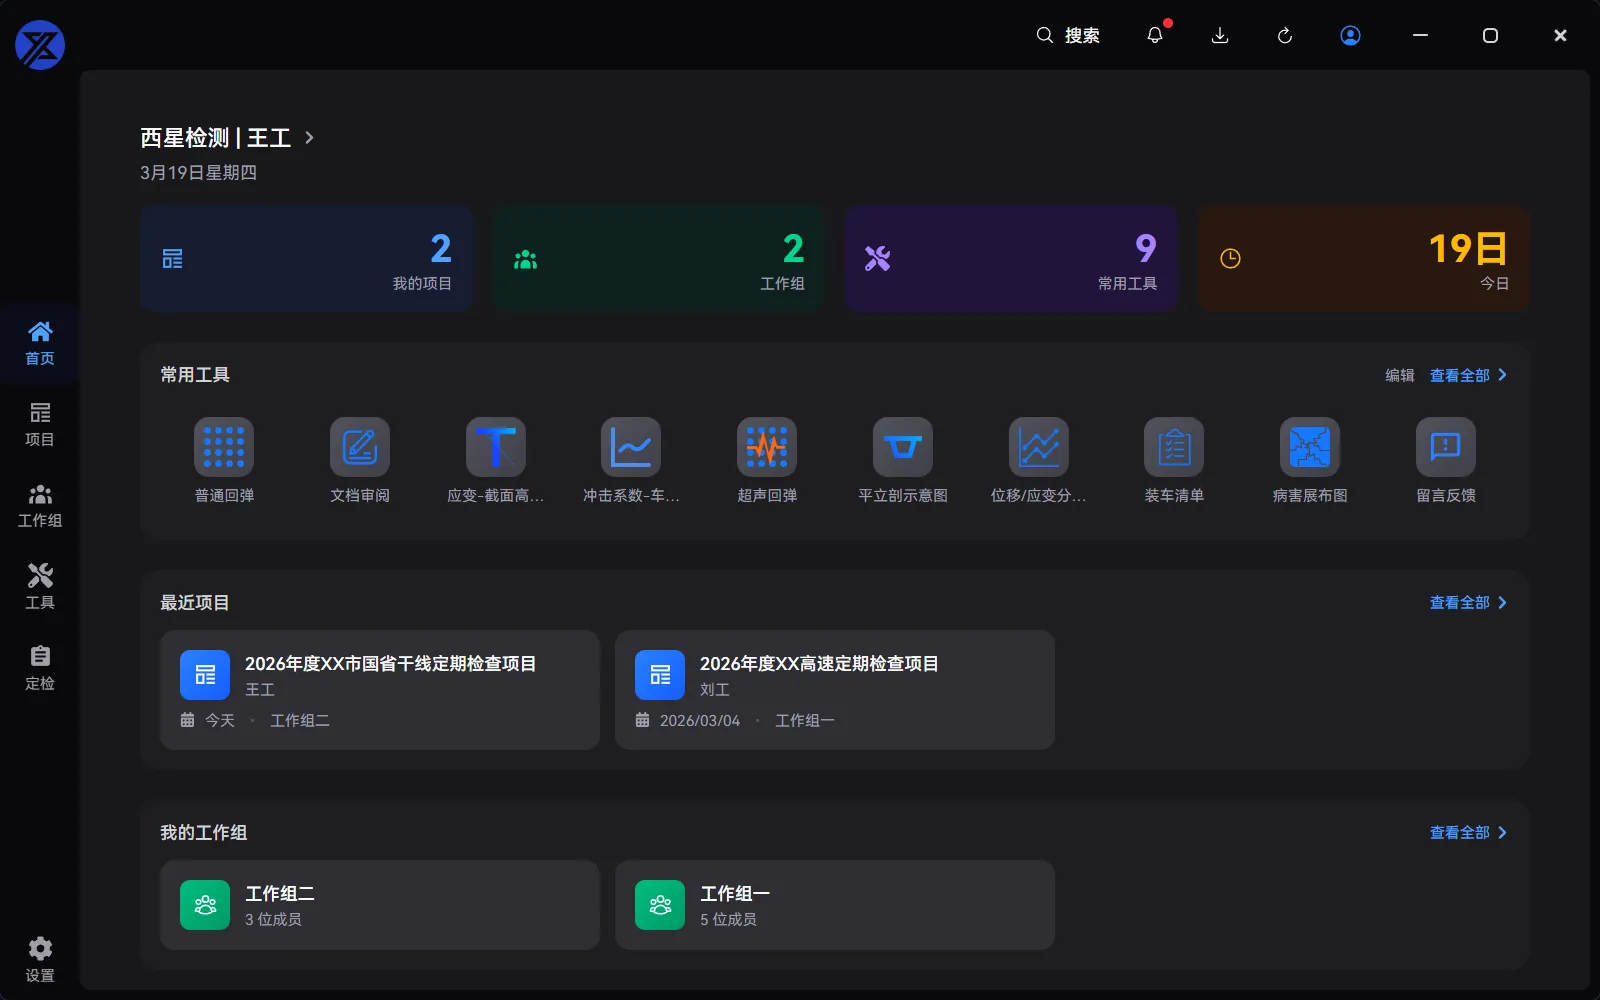Open the 装车清单 tool
1600x1000 pixels.
pyautogui.click(x=1174, y=447)
